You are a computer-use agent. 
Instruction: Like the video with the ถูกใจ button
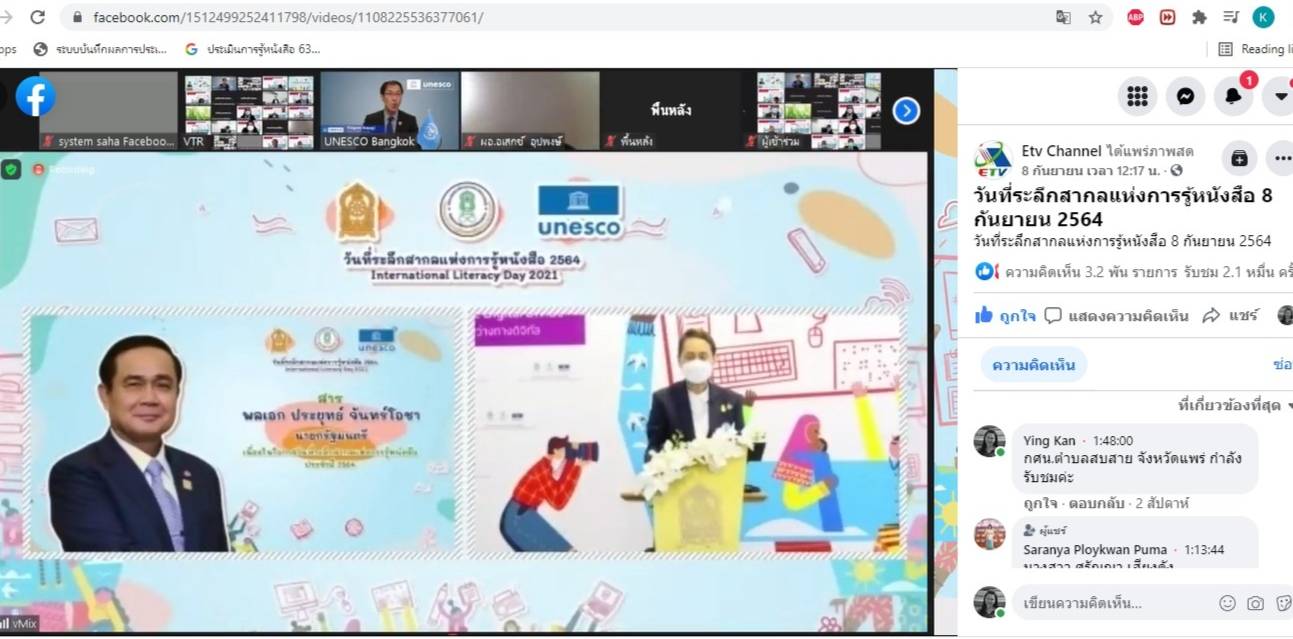pos(1006,315)
